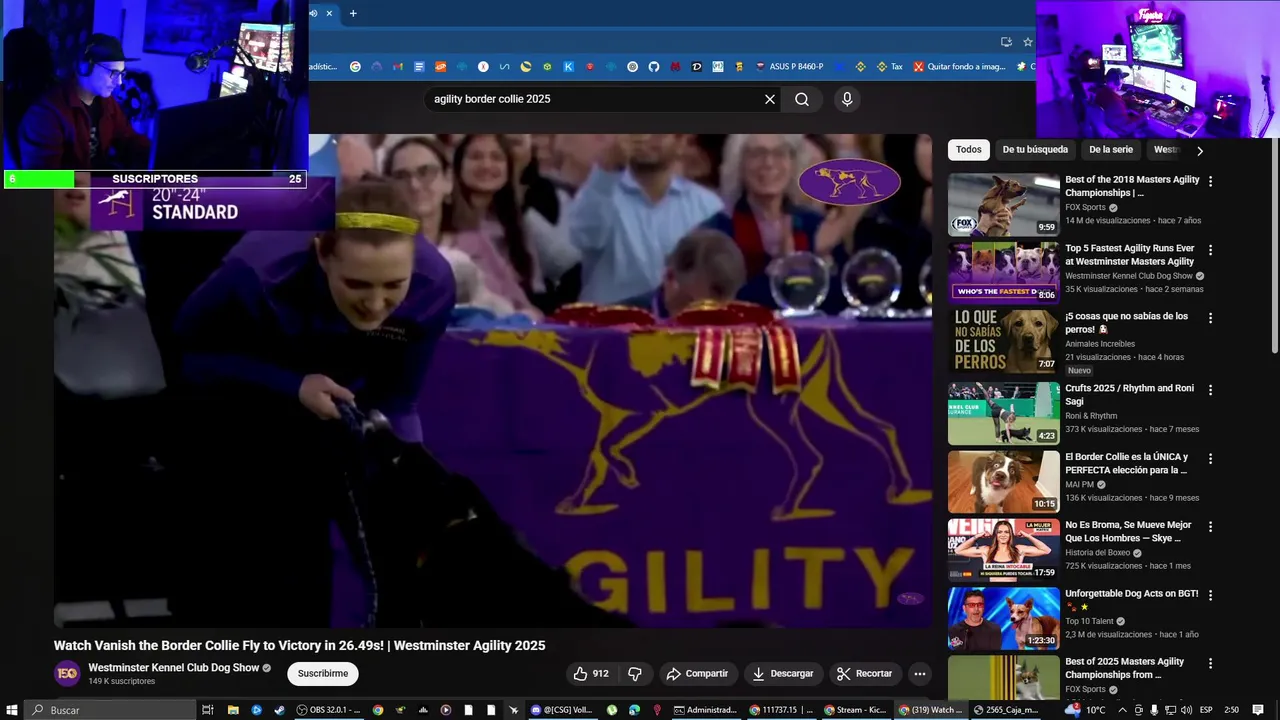Open options for Best of 2025 Masters Agility video

(1210, 663)
